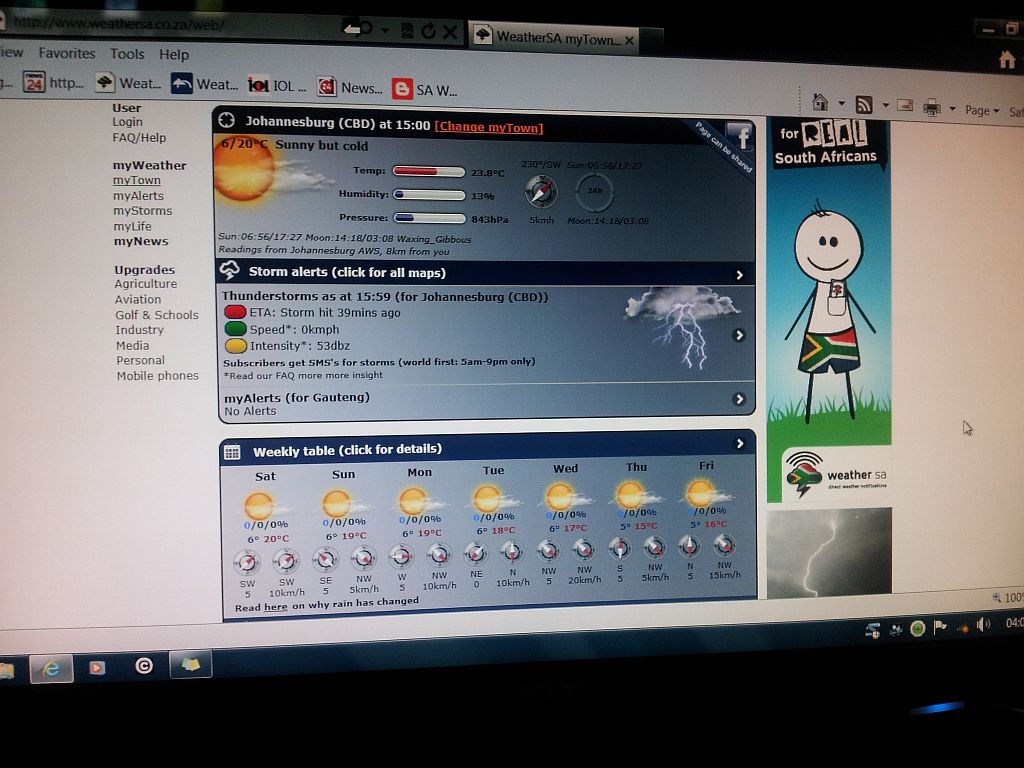Close the WeatherSA myTown tab
1024x768 pixels.
(629, 40)
